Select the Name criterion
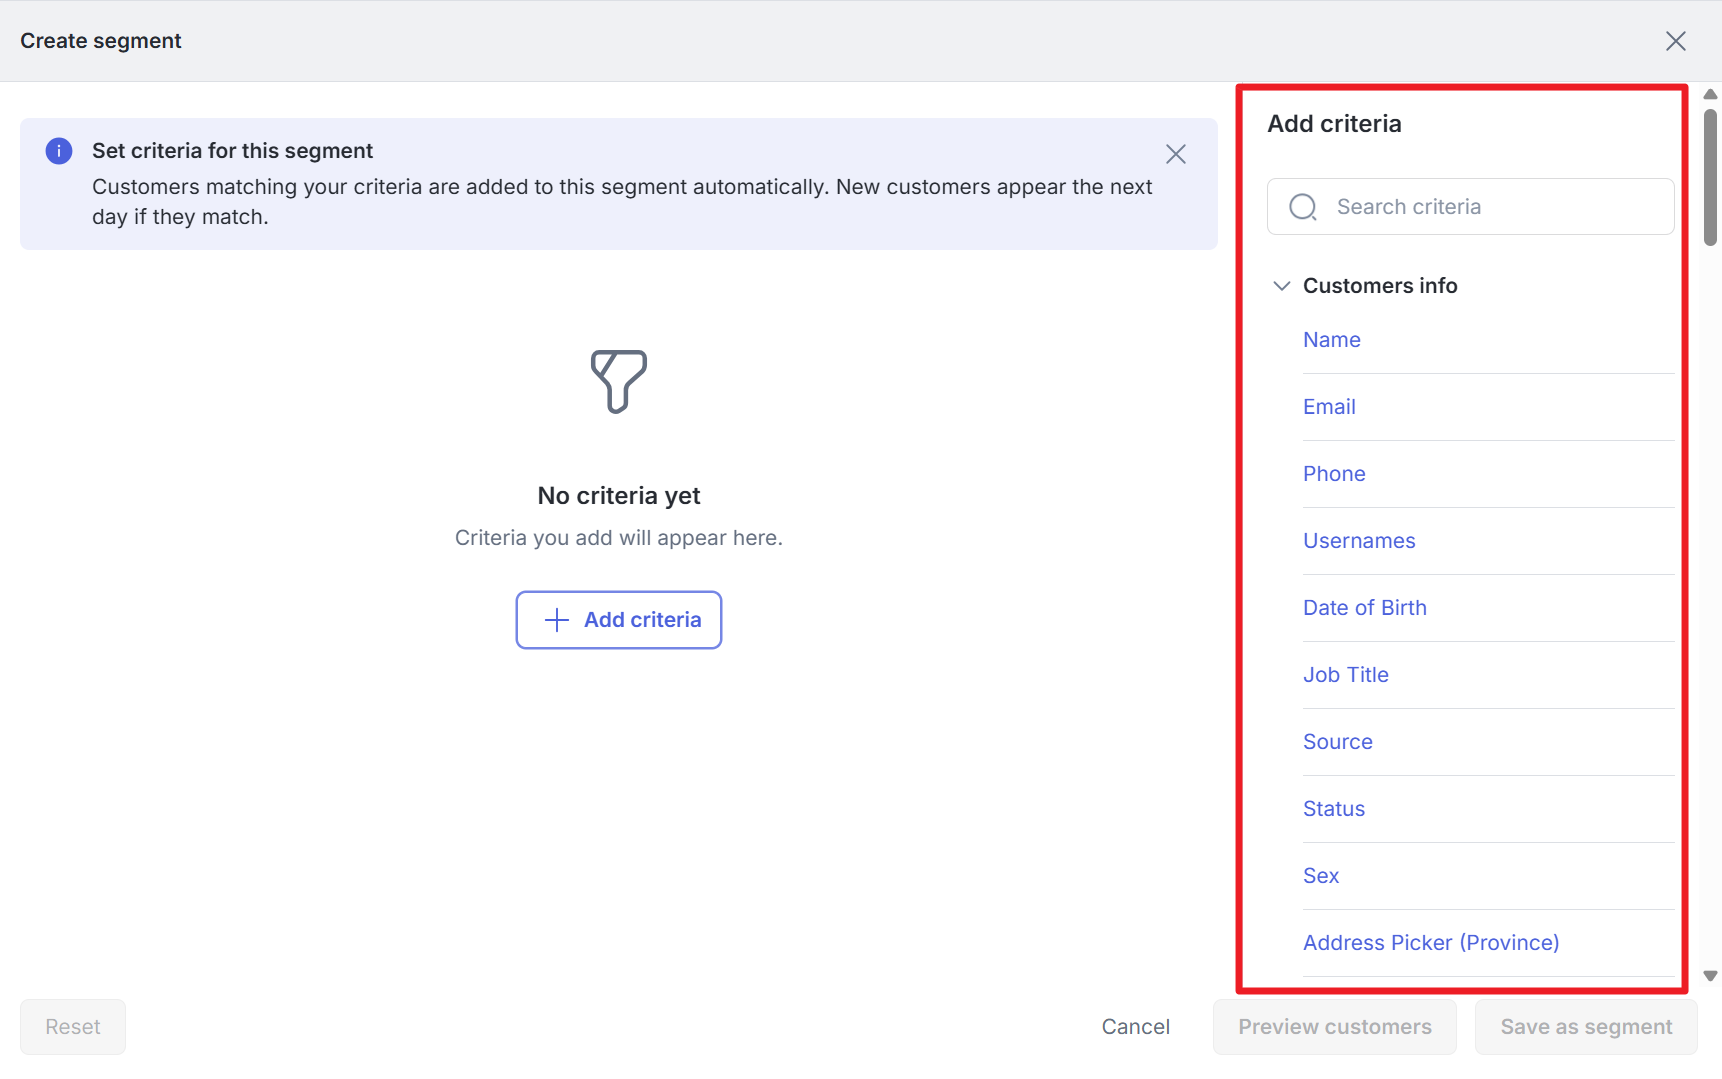Viewport: 1722px width, 1079px height. (x=1331, y=340)
